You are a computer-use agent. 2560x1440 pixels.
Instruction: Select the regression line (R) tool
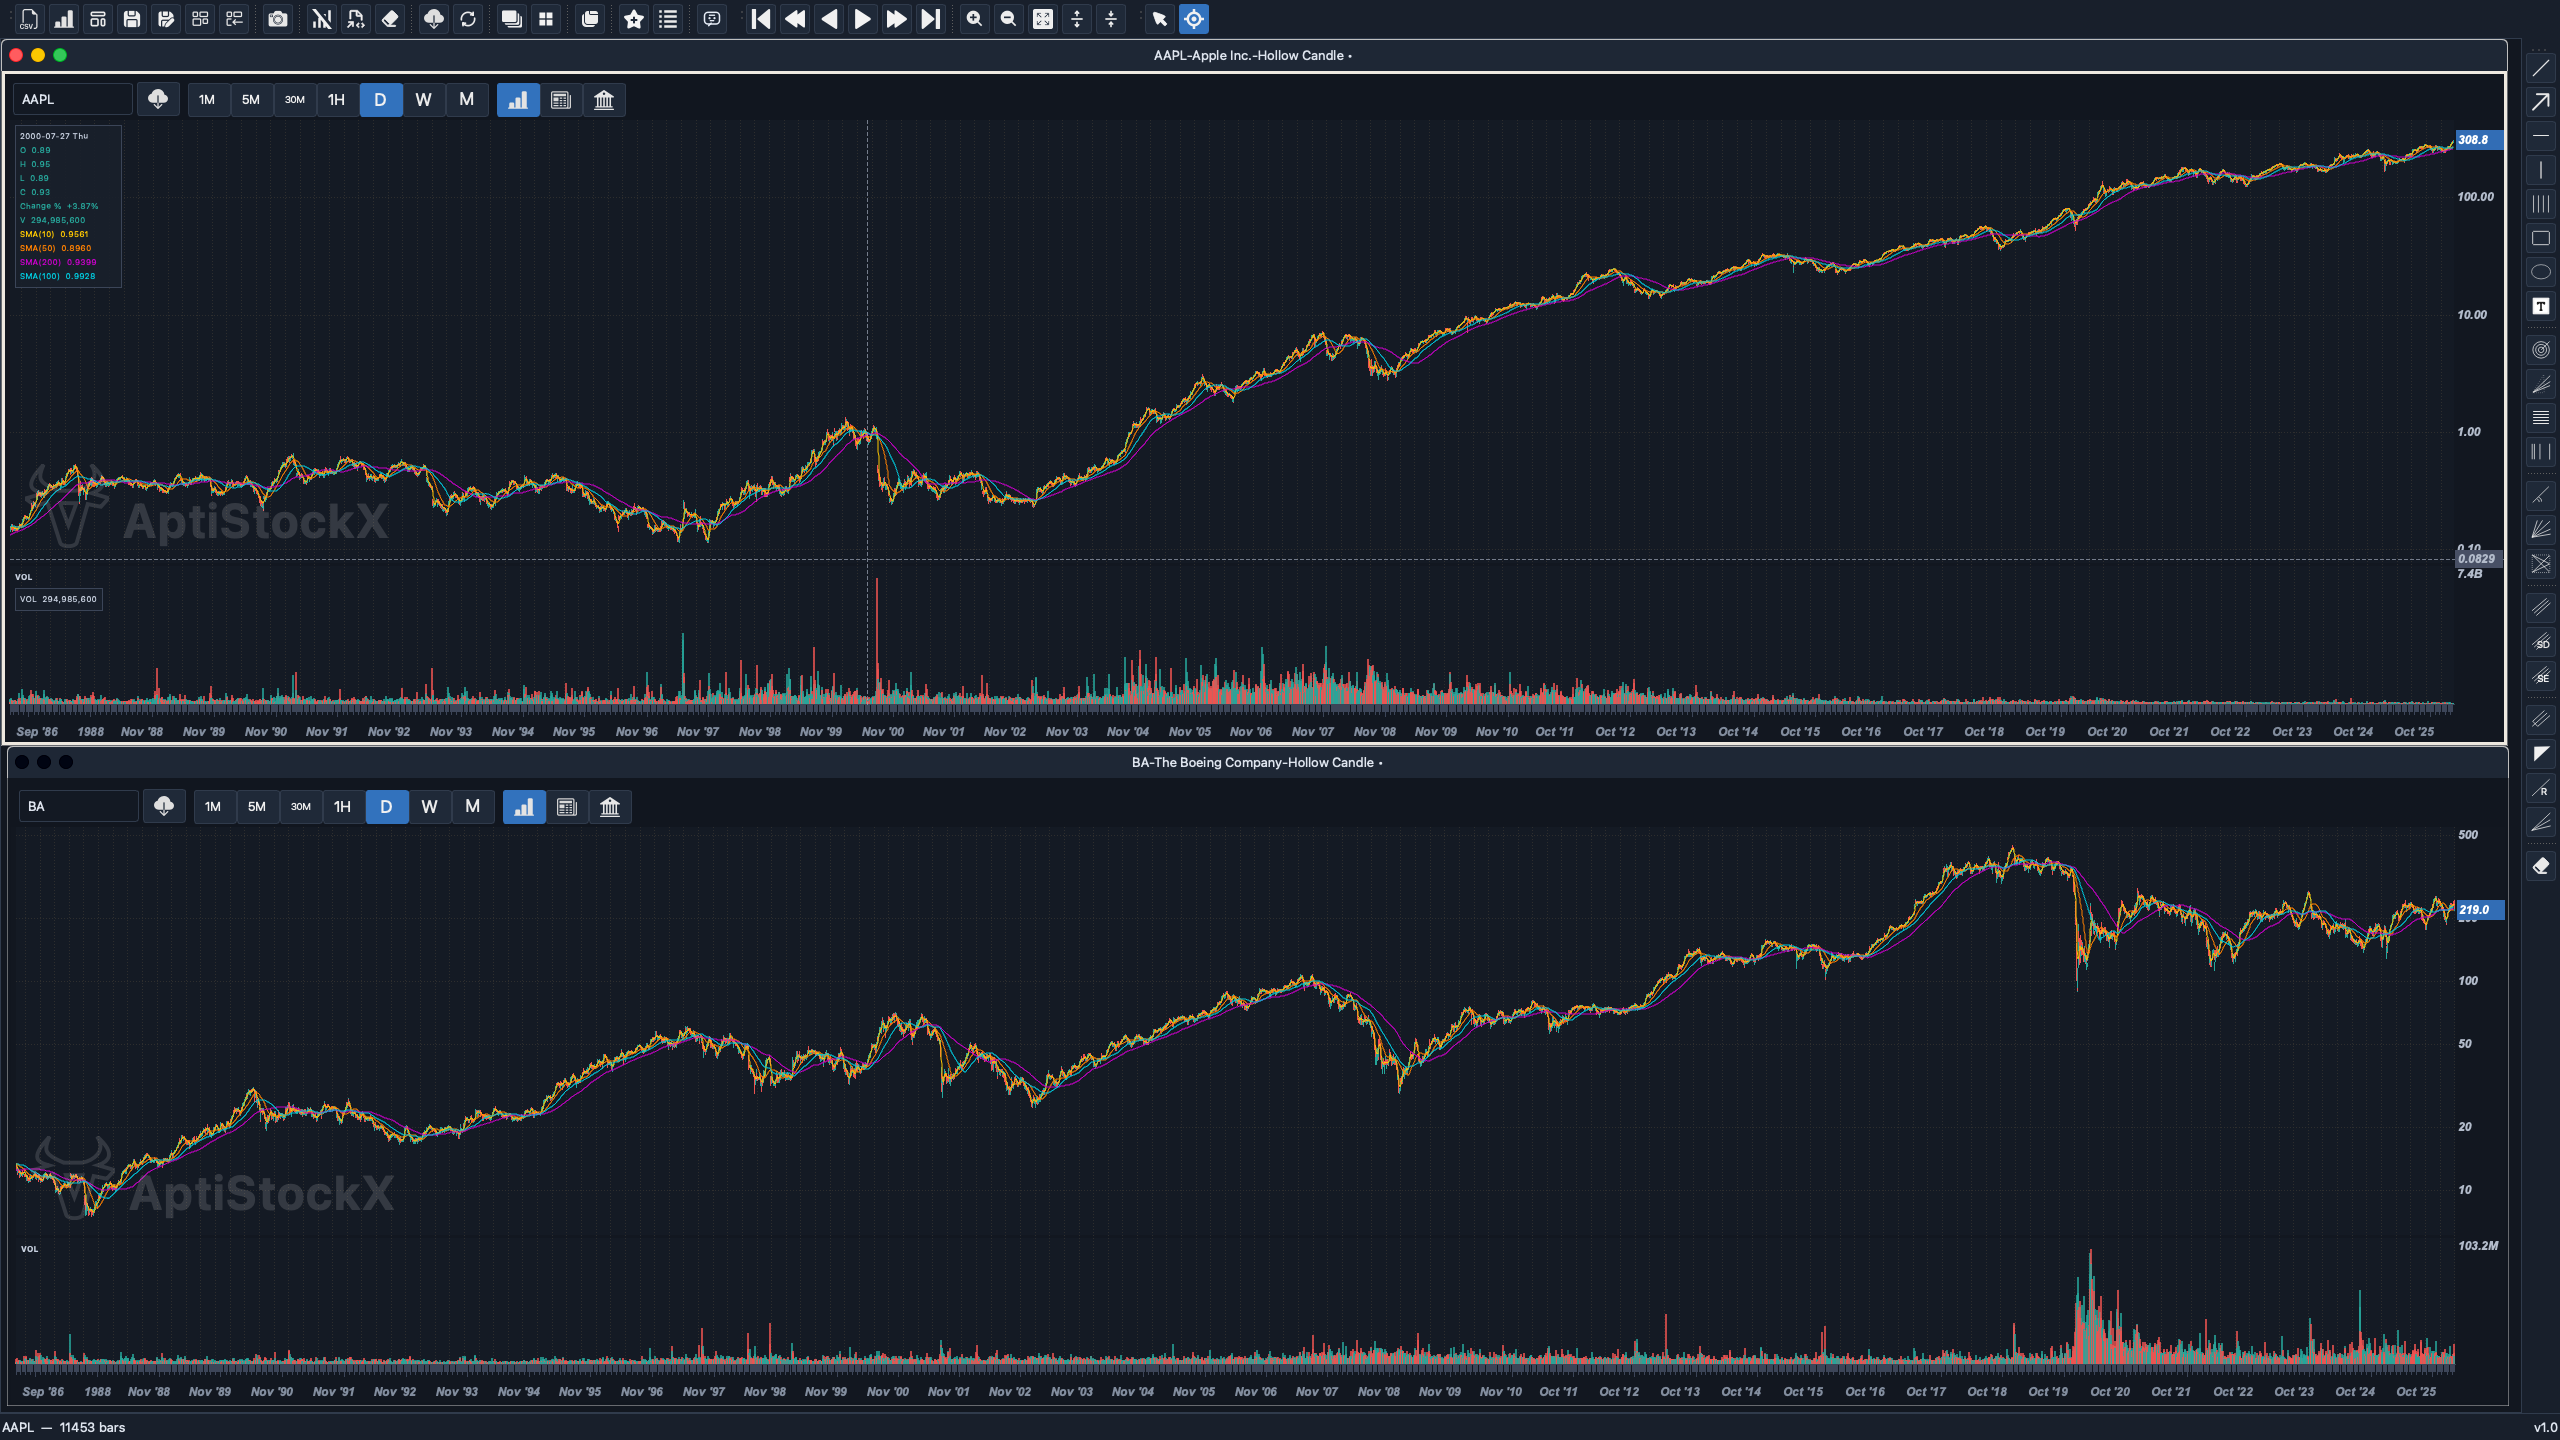point(2540,788)
